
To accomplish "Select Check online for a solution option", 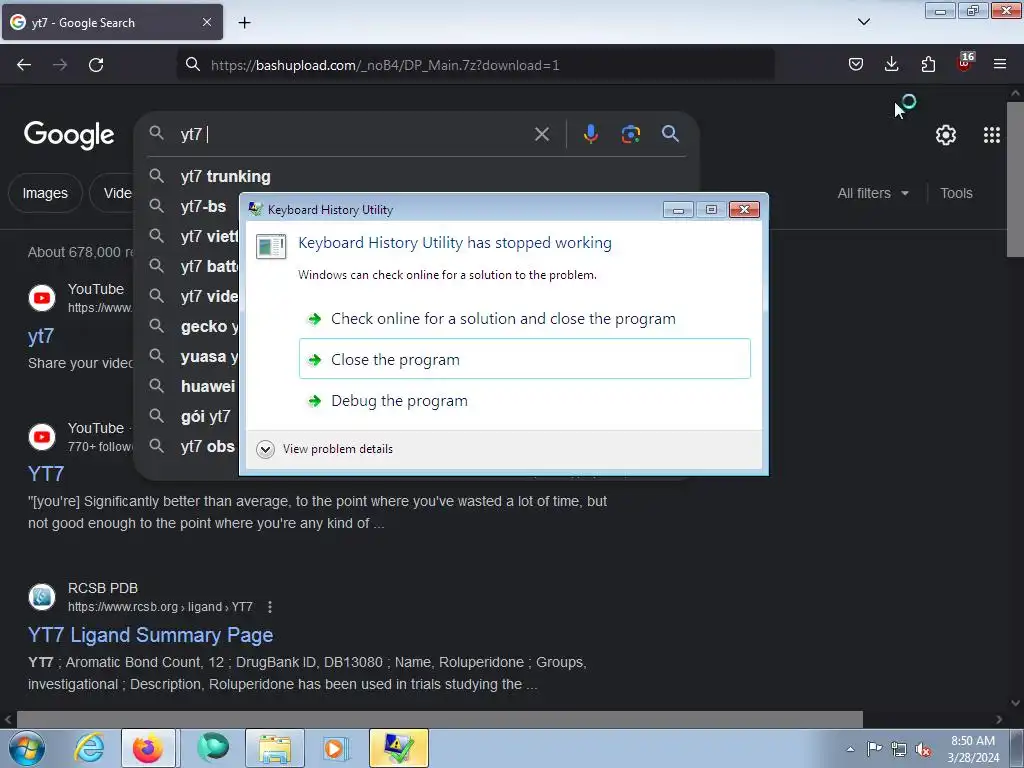I will (524, 319).
